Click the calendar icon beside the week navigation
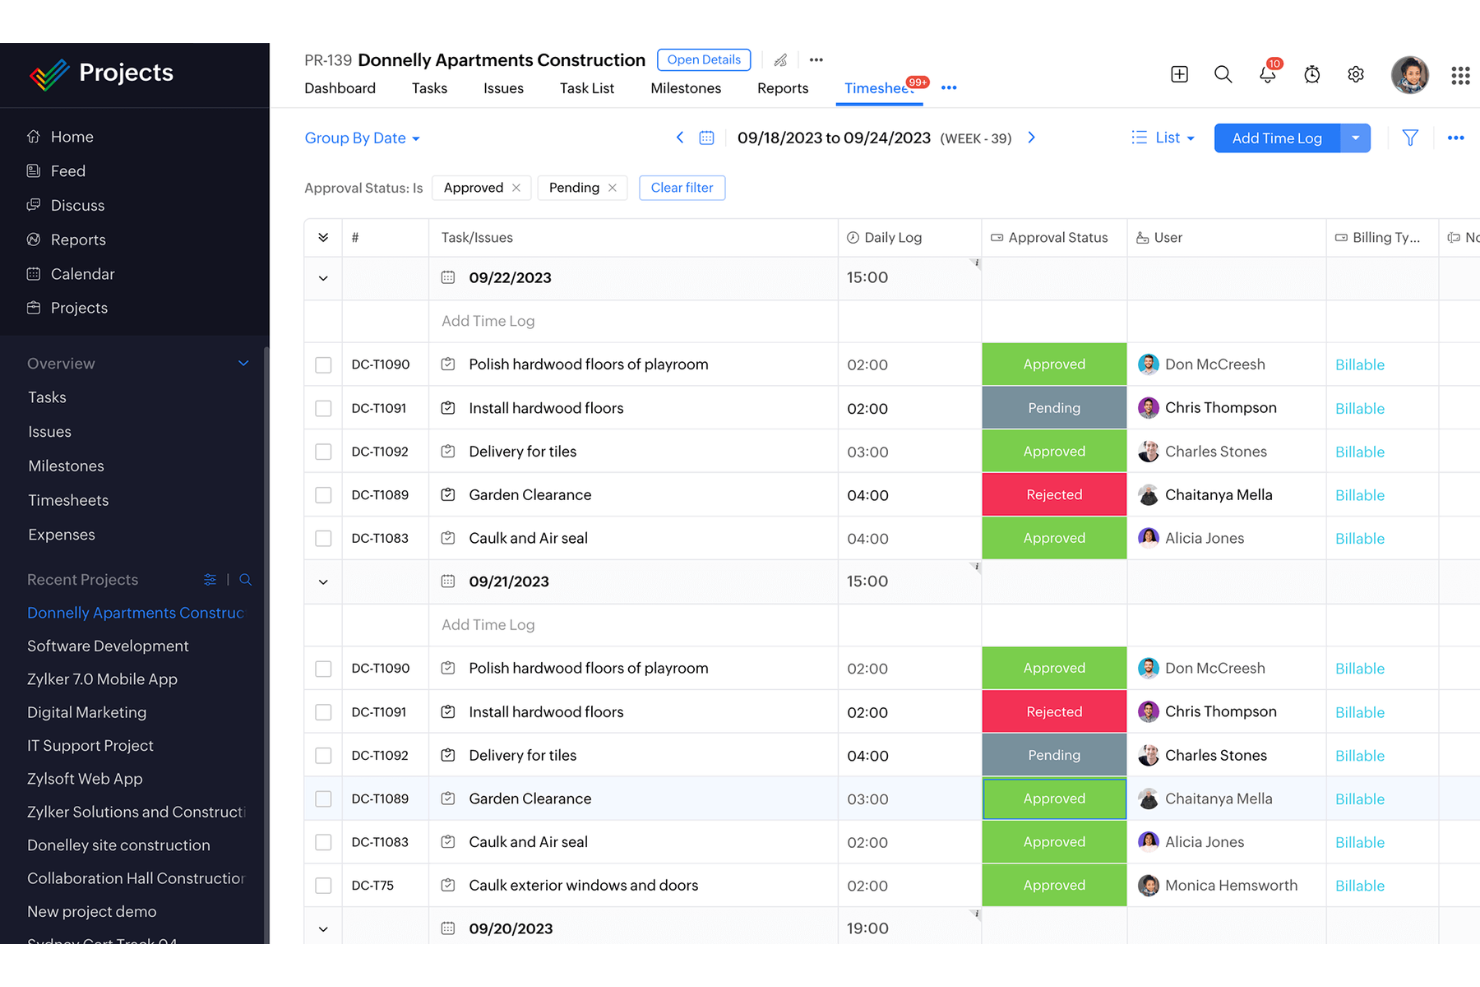 pos(707,137)
